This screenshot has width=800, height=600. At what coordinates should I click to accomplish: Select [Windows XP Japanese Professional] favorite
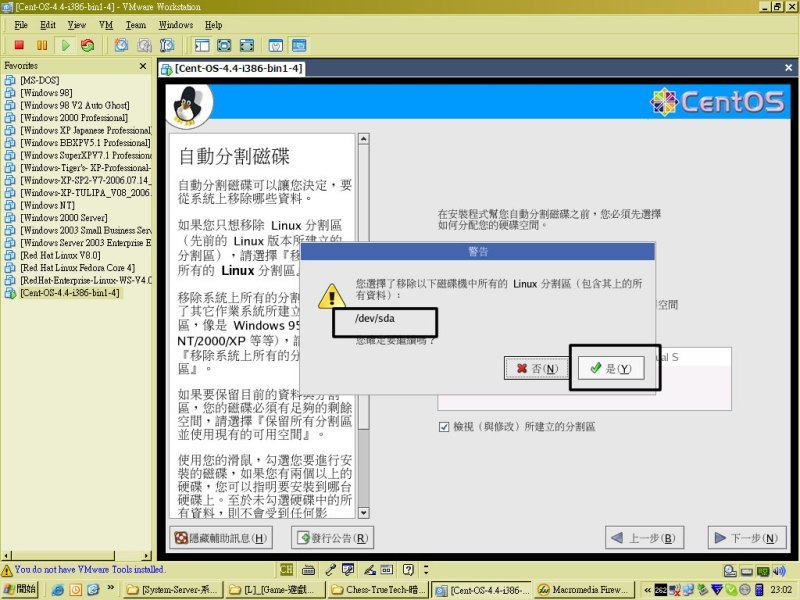[86, 130]
